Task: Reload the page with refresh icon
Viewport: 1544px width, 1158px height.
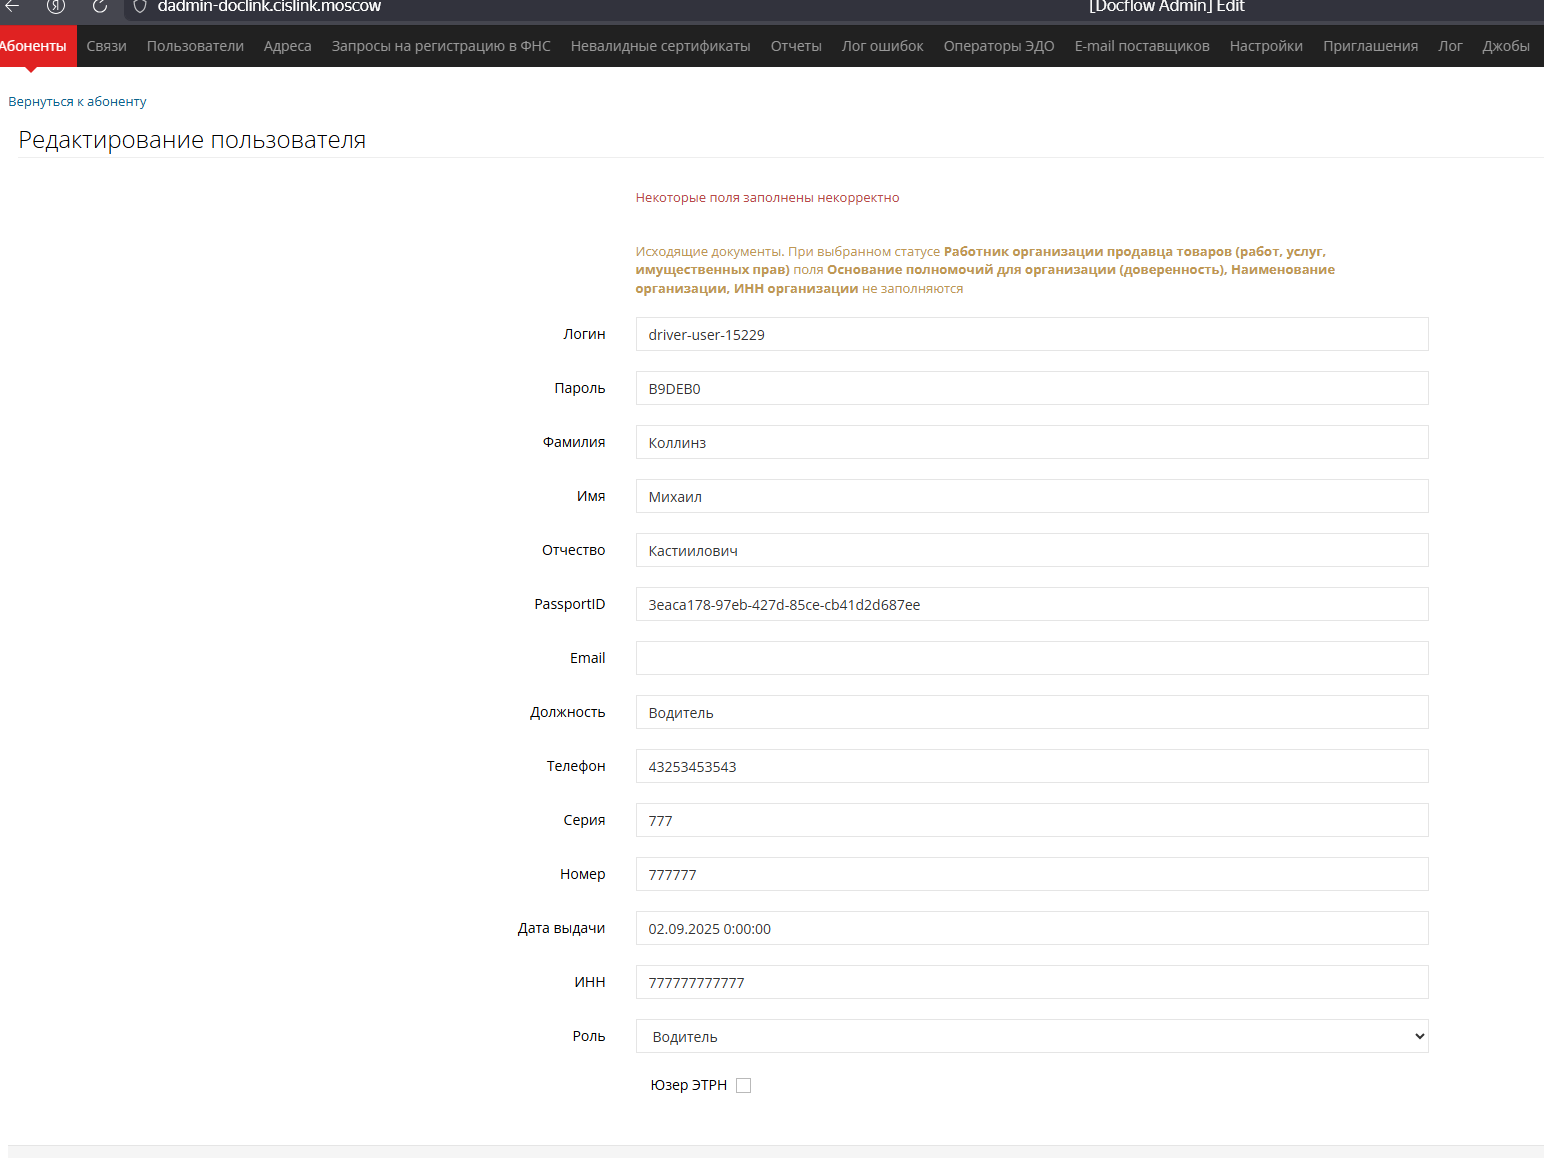Action: (100, 6)
